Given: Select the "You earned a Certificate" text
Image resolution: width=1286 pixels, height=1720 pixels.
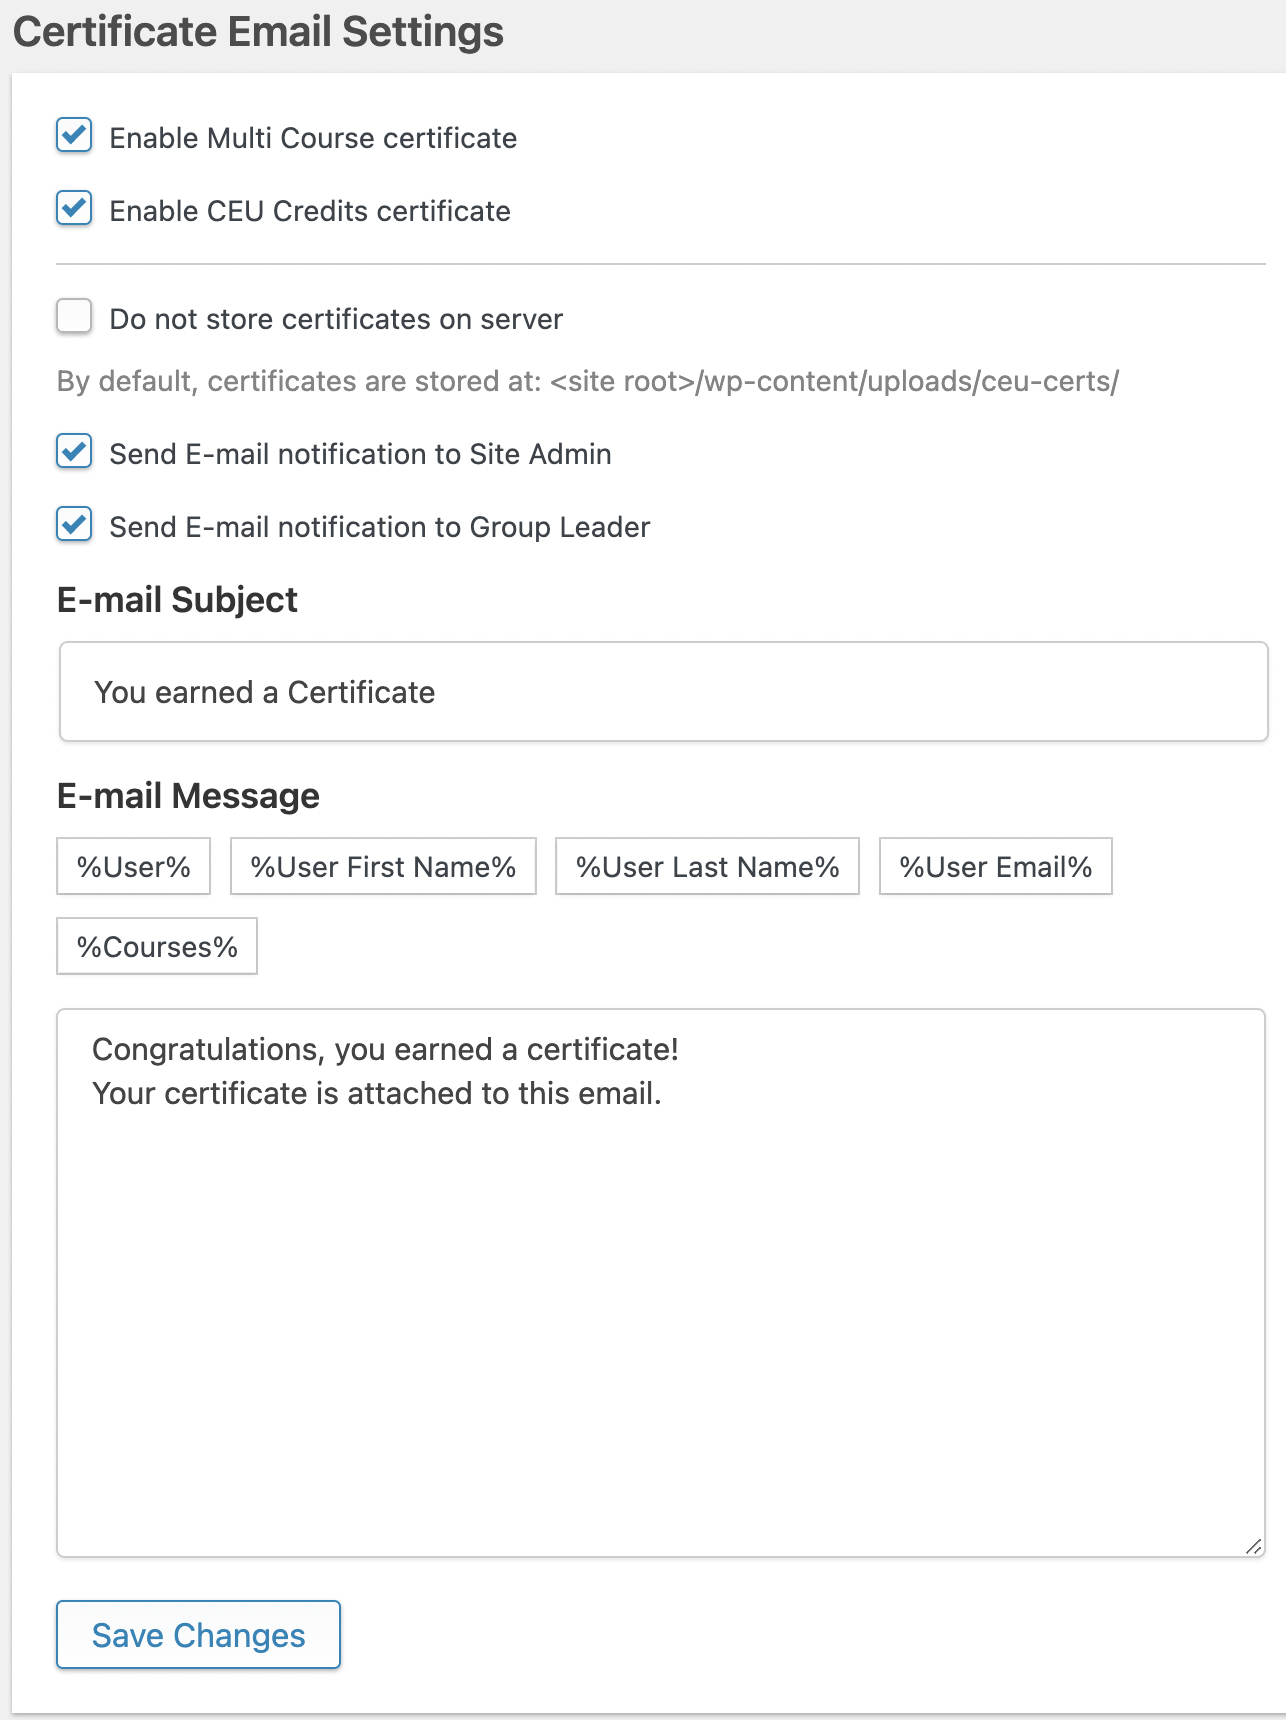Looking at the screenshot, I should click(264, 691).
